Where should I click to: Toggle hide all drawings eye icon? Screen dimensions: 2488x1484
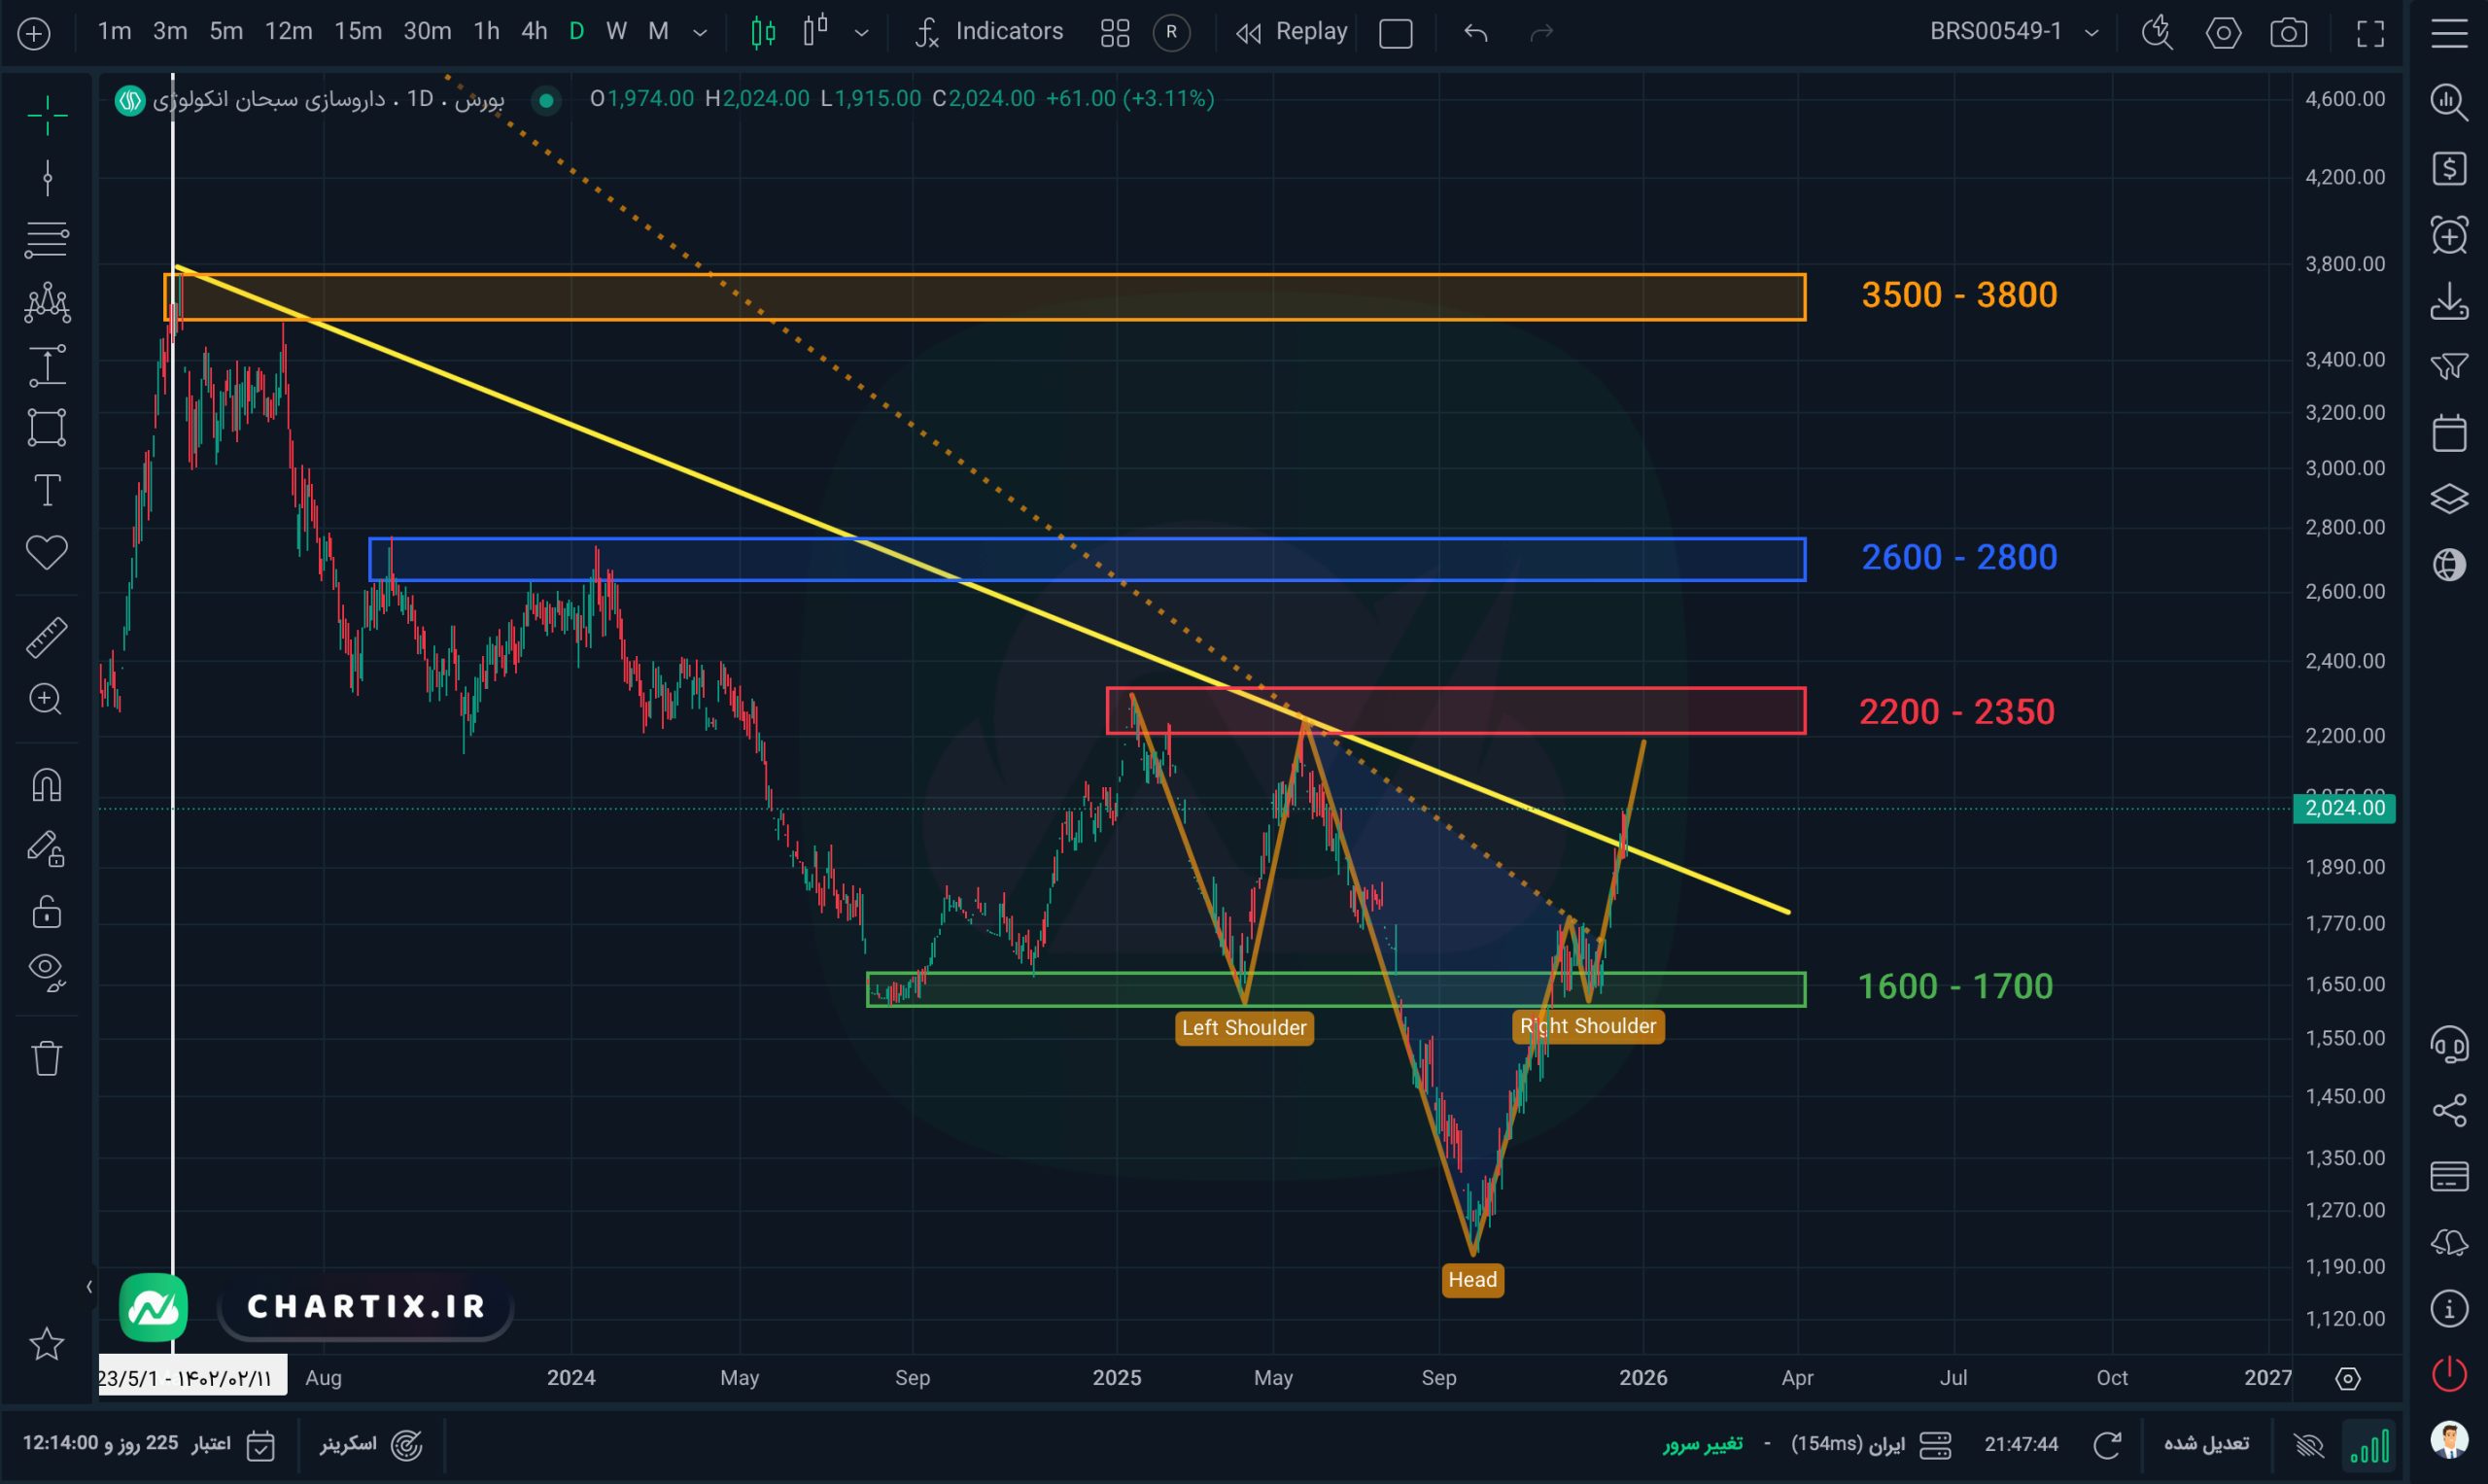point(47,970)
